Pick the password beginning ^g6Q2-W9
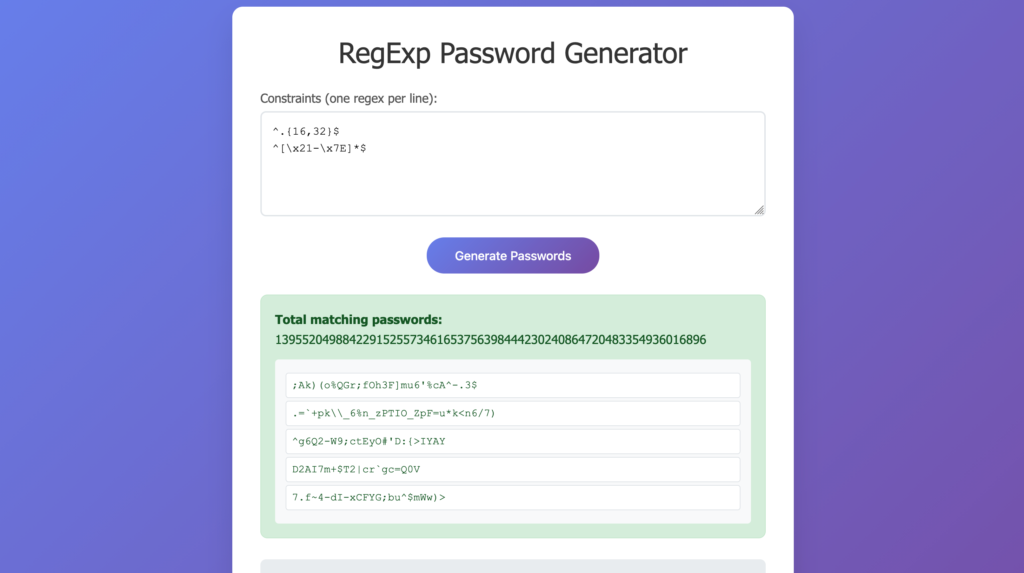This screenshot has width=1024, height=573. coord(369,441)
